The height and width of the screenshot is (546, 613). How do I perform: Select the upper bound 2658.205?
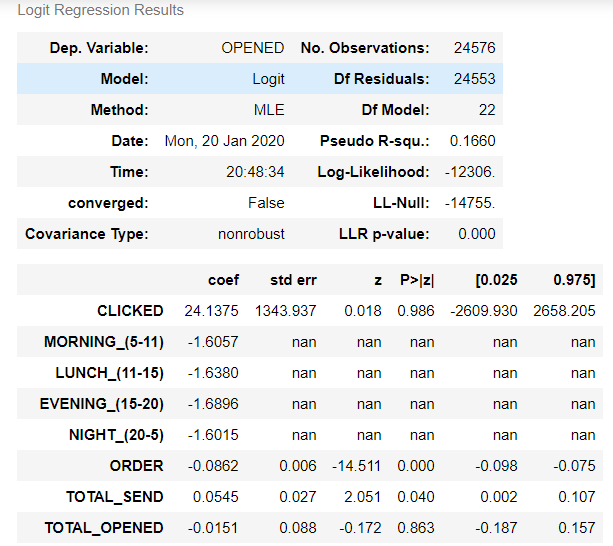564,311
